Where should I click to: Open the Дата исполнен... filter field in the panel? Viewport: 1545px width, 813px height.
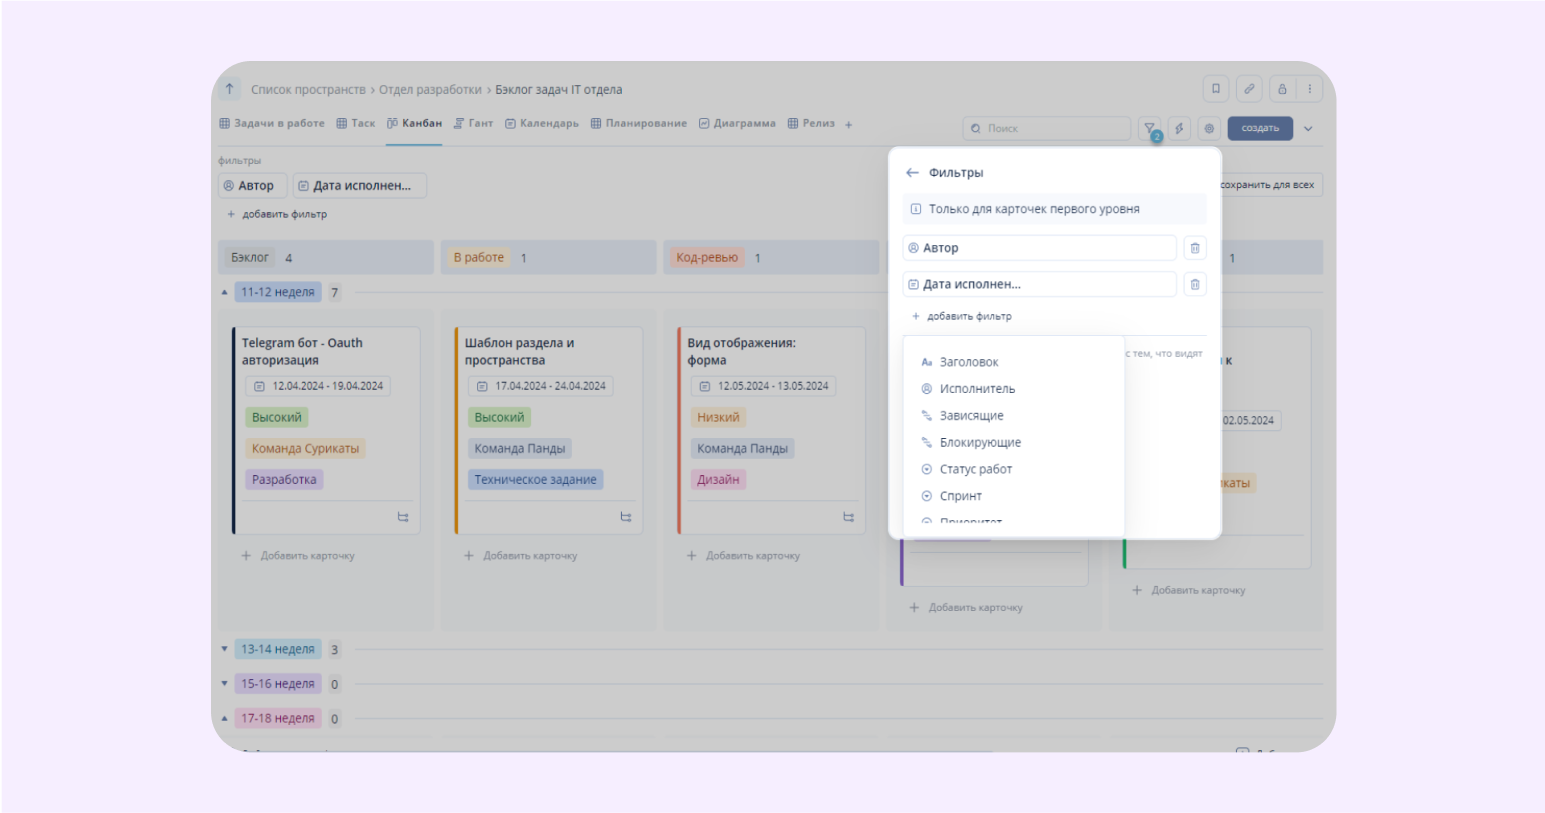pos(1039,284)
